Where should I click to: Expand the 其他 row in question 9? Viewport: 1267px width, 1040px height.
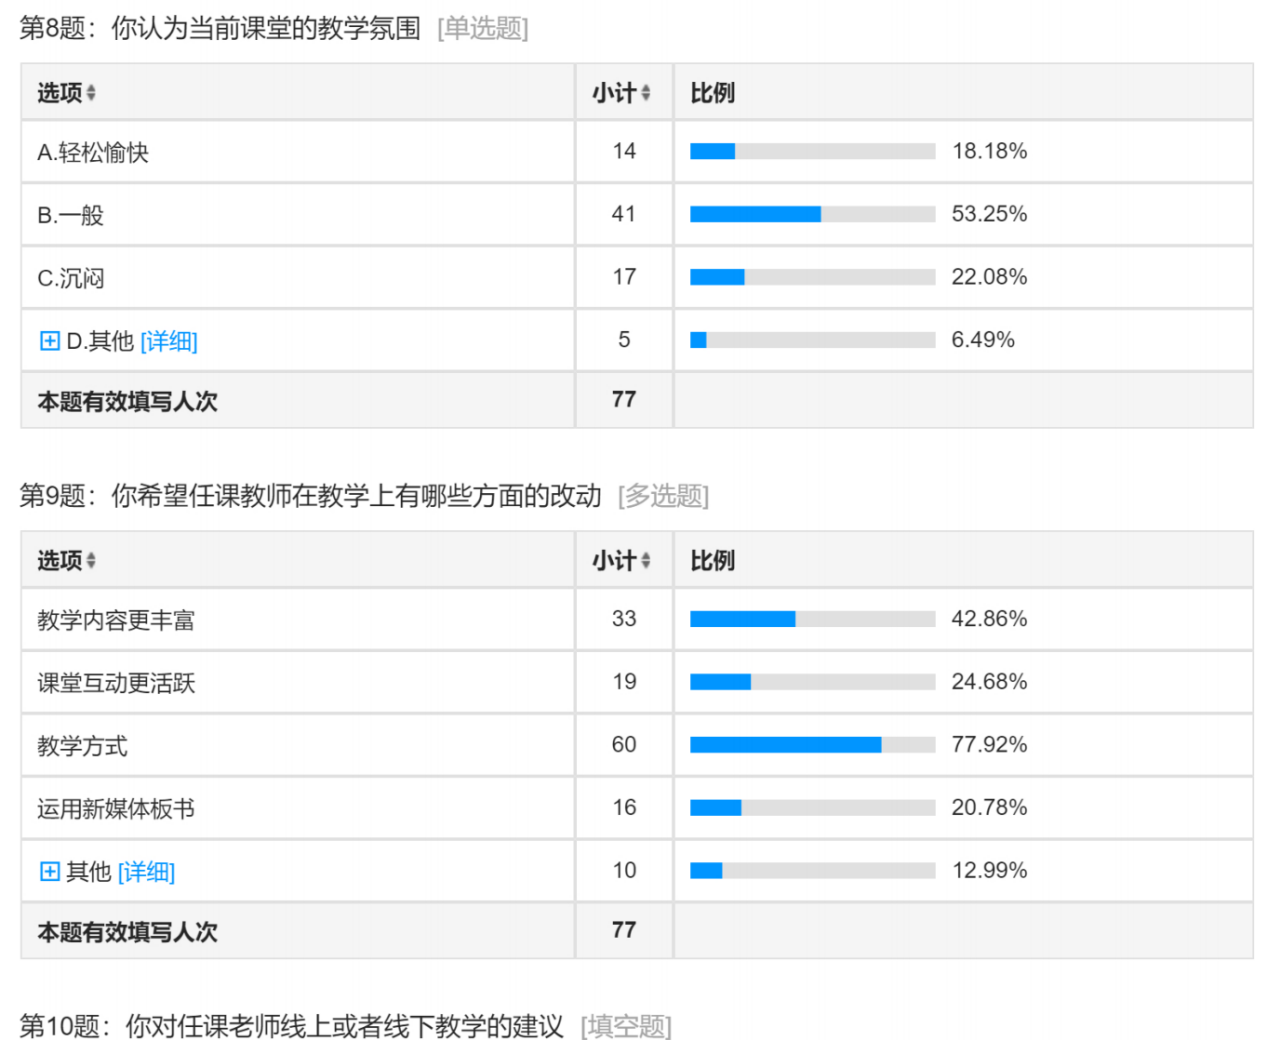pos(49,872)
